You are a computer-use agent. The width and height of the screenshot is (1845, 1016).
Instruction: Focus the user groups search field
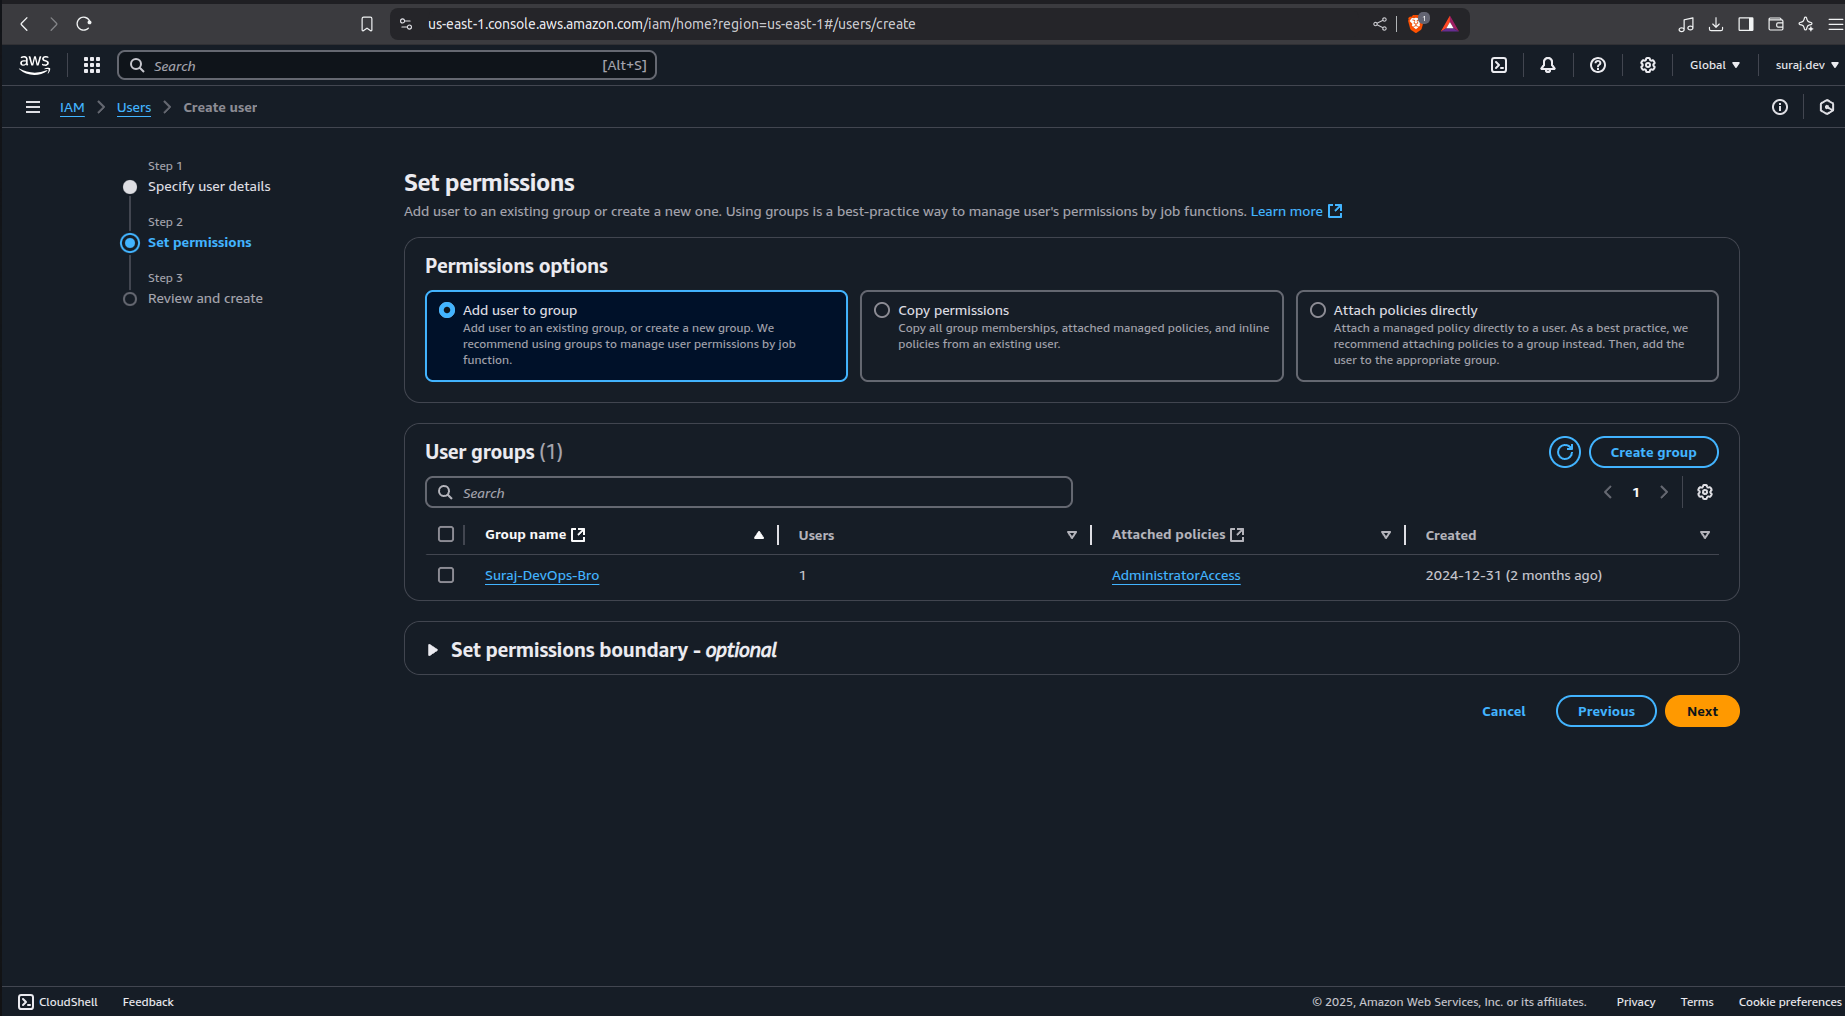749,492
